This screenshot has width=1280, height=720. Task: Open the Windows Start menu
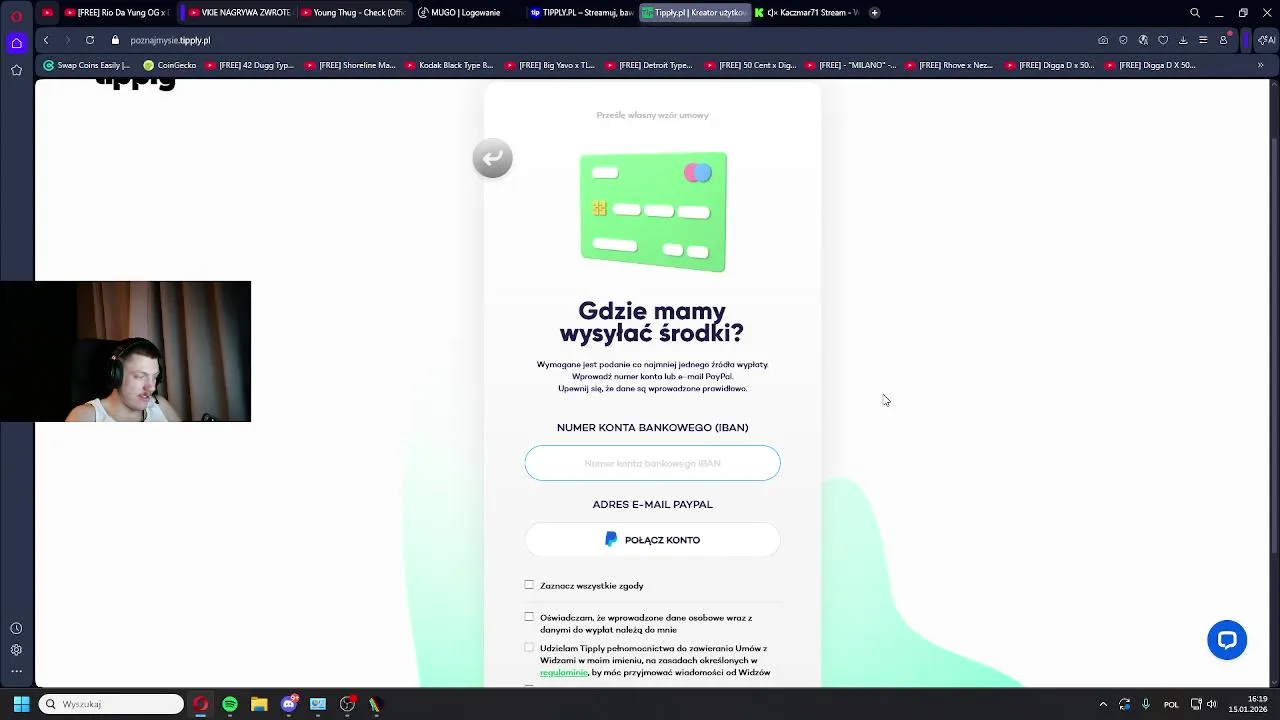(x=21, y=704)
